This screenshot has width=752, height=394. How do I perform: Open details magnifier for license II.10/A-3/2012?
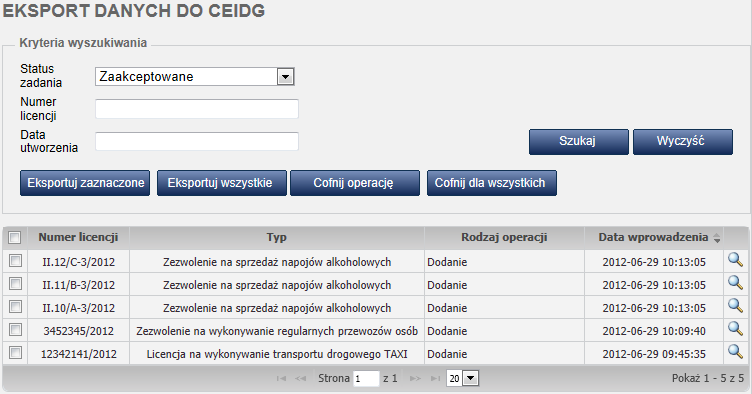pos(735,306)
